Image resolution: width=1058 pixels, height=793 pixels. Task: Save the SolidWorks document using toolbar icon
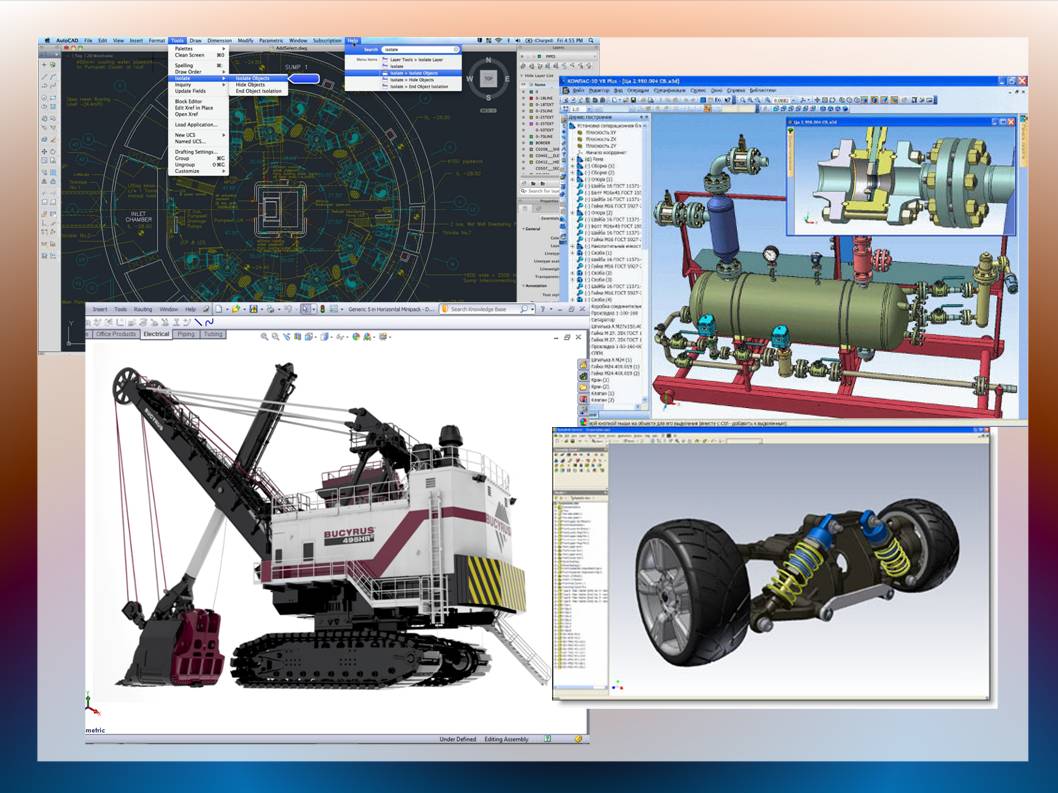[254, 309]
